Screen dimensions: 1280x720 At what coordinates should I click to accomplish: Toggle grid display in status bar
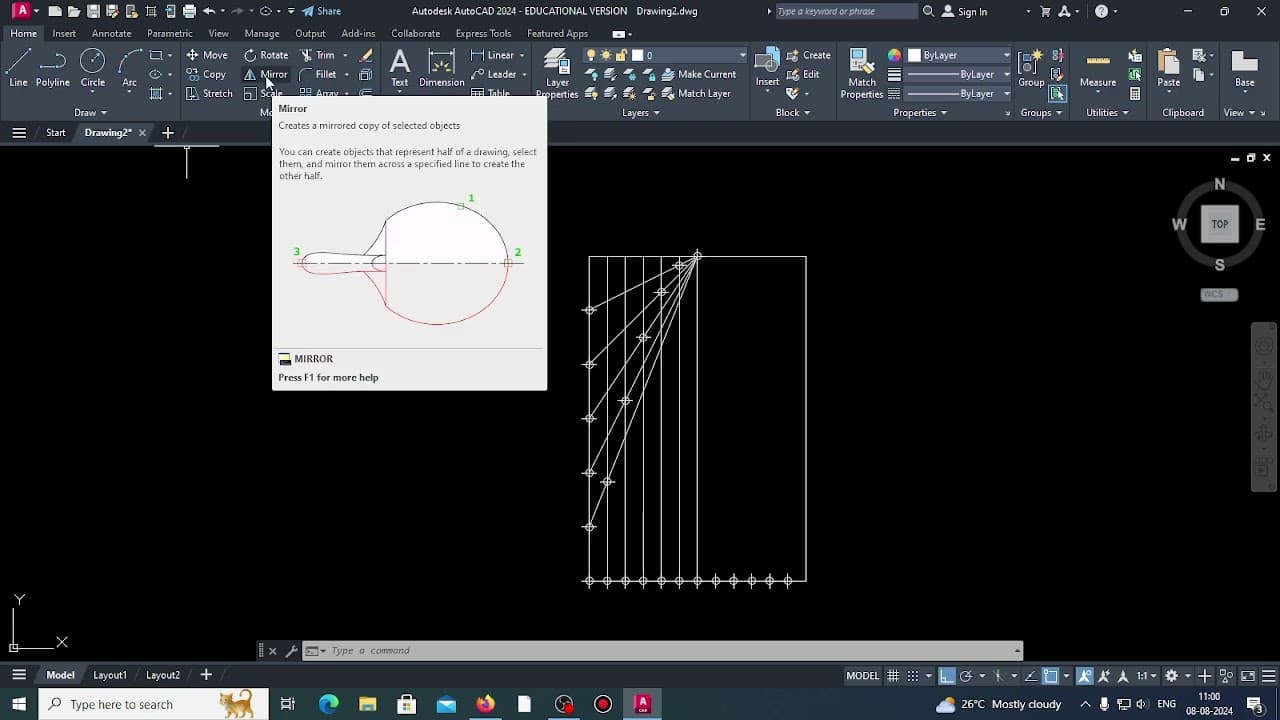893,676
